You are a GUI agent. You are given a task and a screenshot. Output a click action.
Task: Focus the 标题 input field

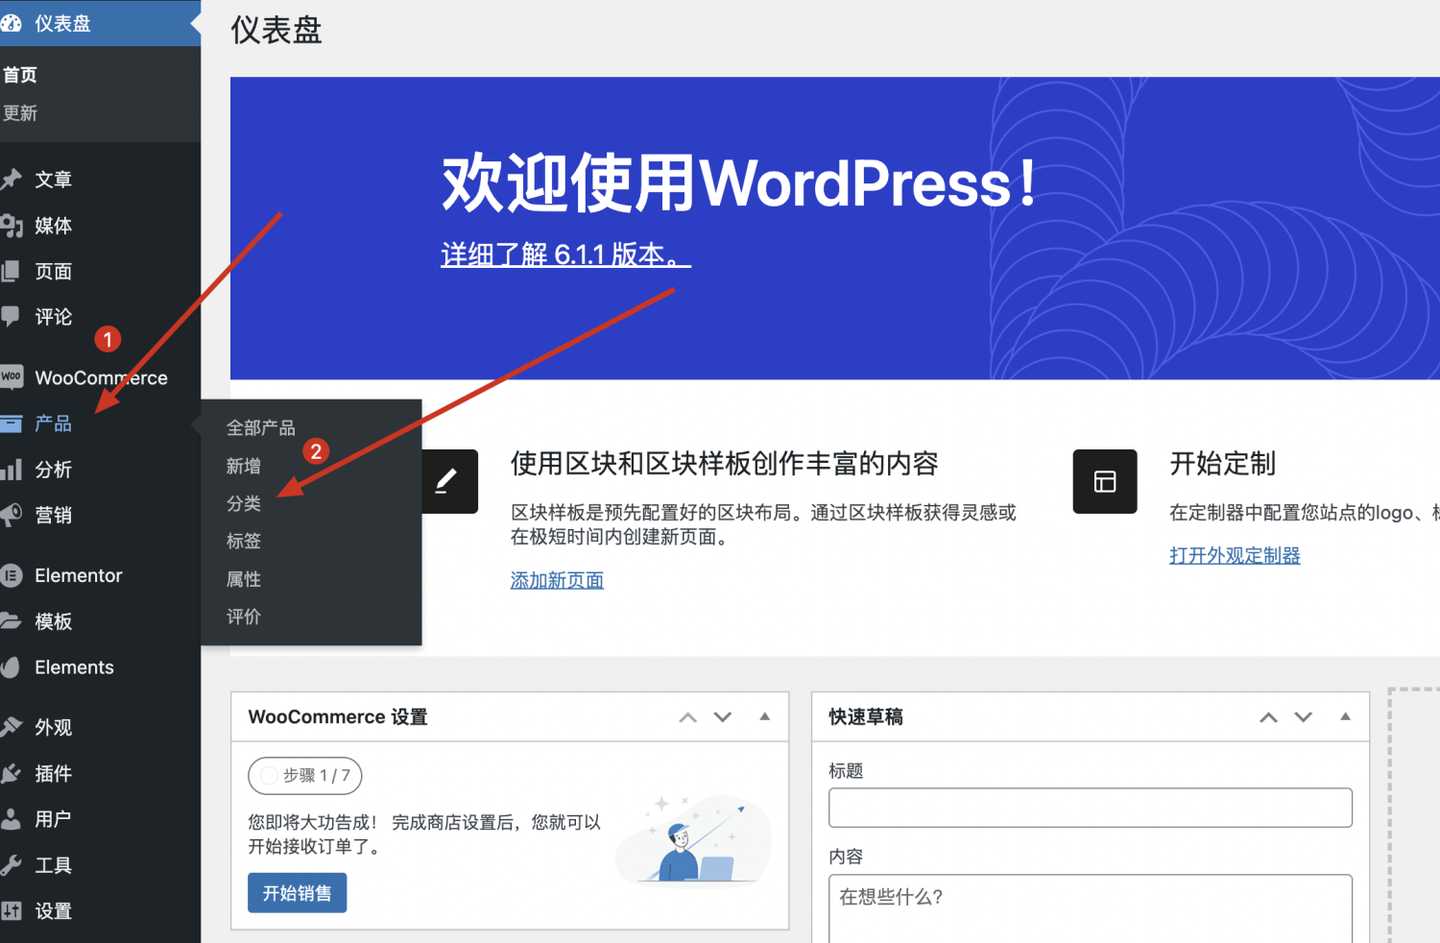pyautogui.click(x=1090, y=807)
